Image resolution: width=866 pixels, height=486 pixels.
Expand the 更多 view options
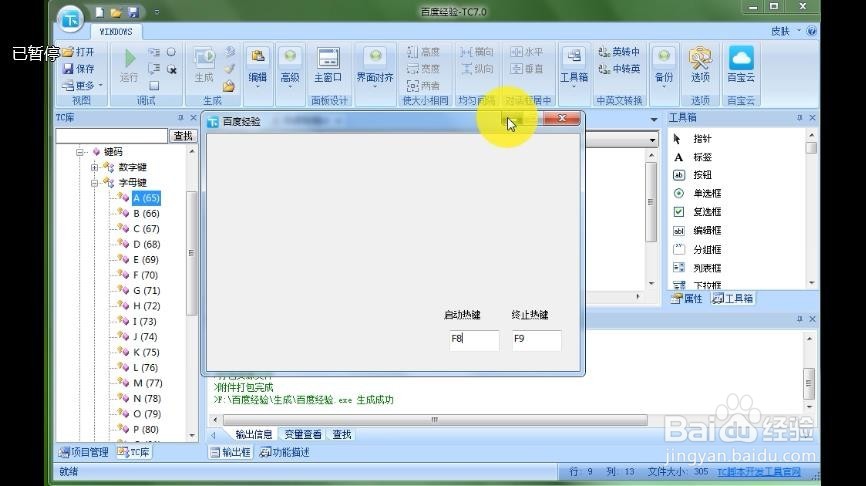click(82, 86)
